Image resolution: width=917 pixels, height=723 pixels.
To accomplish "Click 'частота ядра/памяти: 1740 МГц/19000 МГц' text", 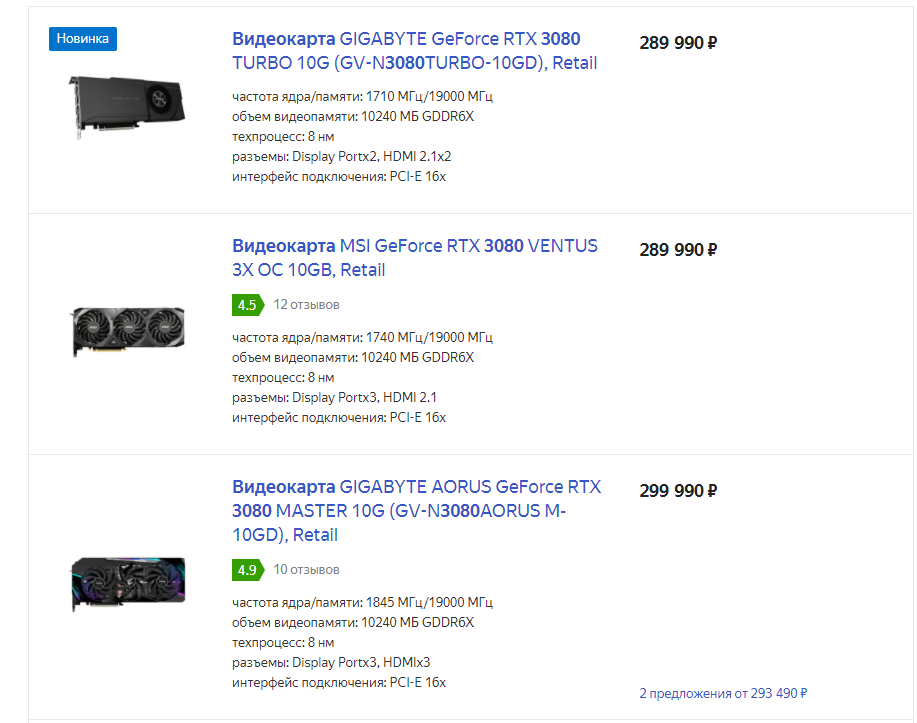I will 362,338.
